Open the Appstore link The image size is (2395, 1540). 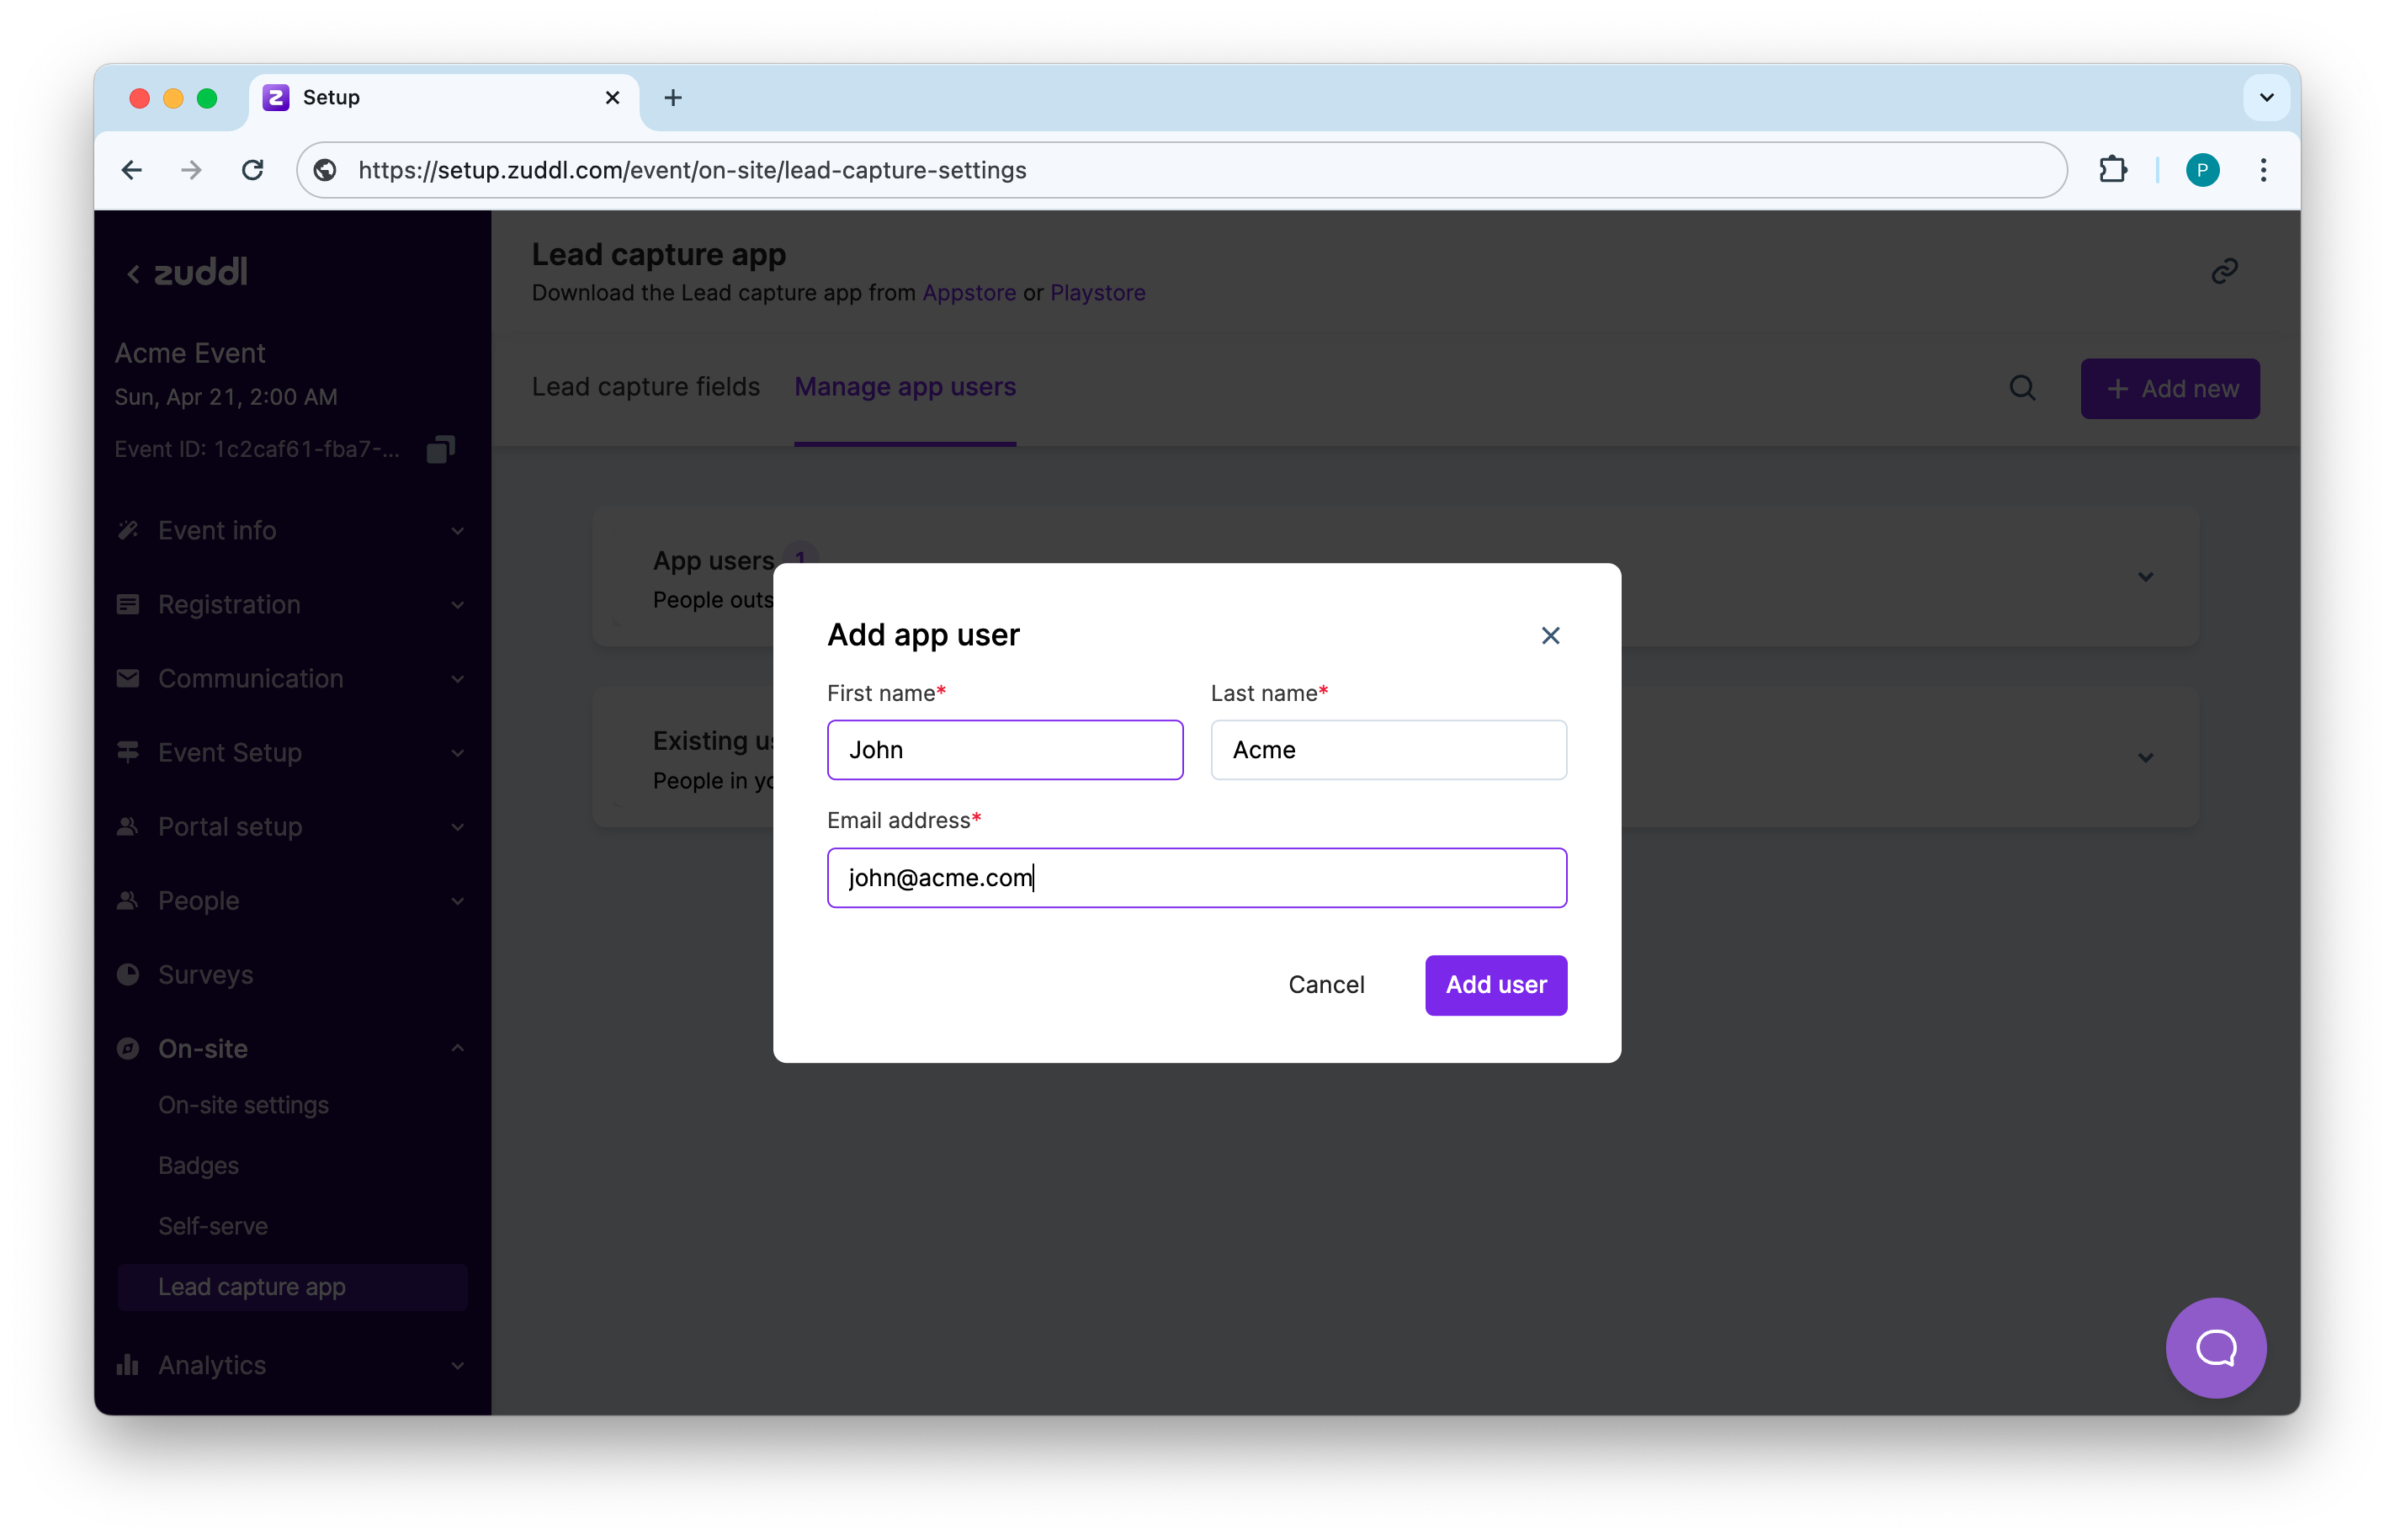(x=968, y=293)
